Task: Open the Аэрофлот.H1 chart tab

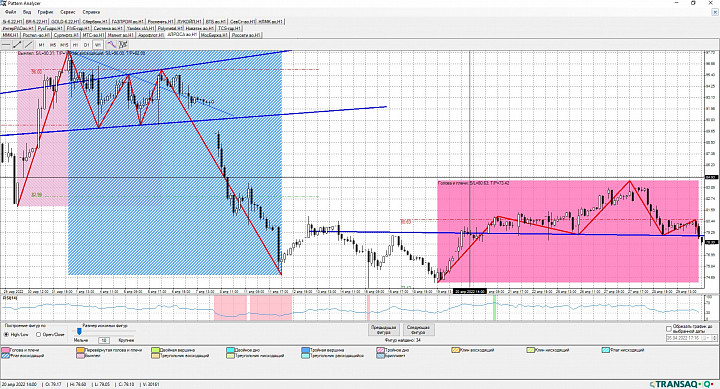Action: click(151, 35)
